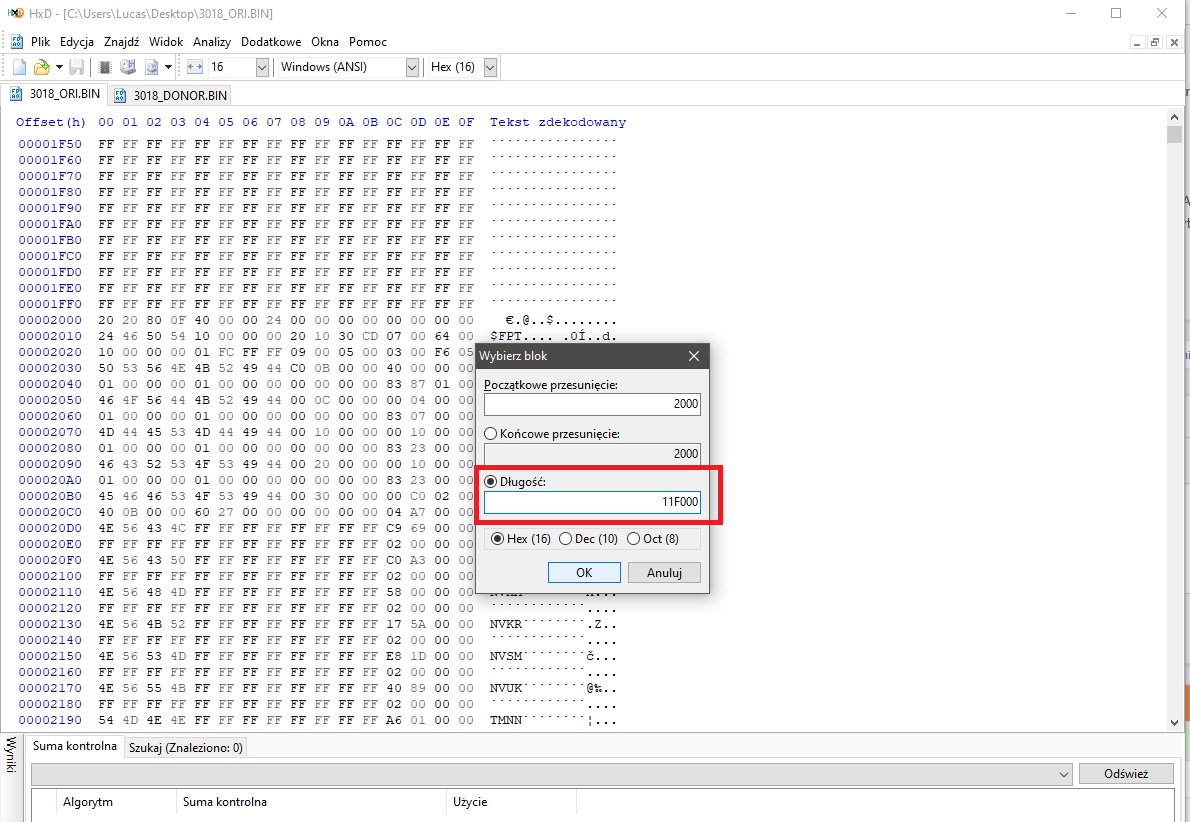Open a disk with the drive icon
The height and width of the screenshot is (822, 1190).
128,68
